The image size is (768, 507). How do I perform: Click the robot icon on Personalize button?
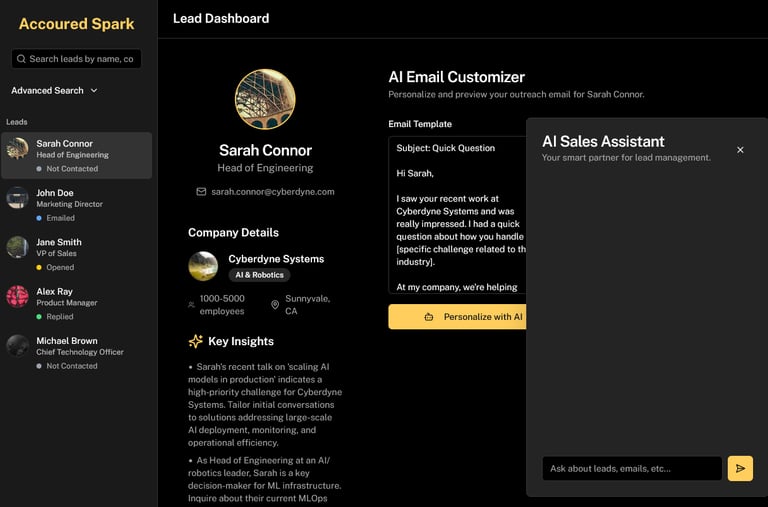(x=429, y=317)
